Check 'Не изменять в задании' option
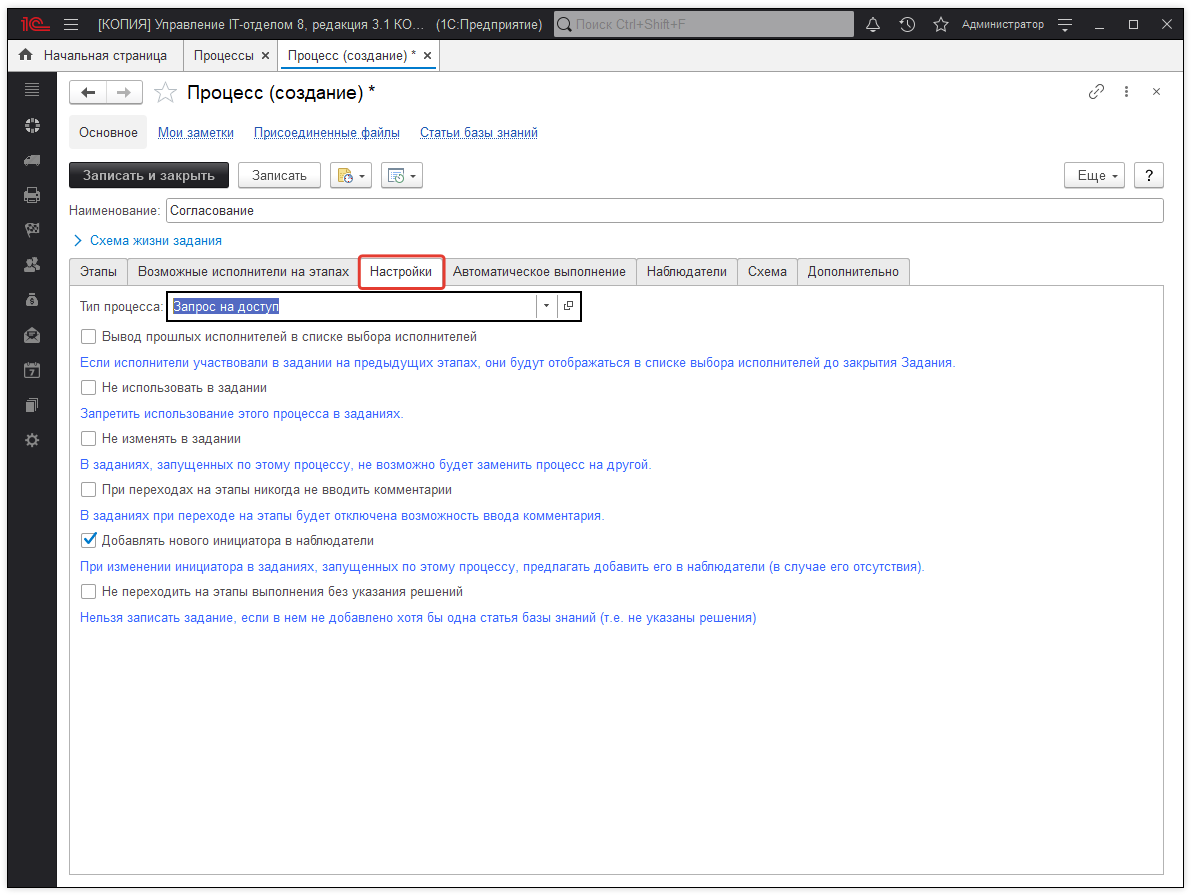The height and width of the screenshot is (895, 1191). click(x=89, y=439)
